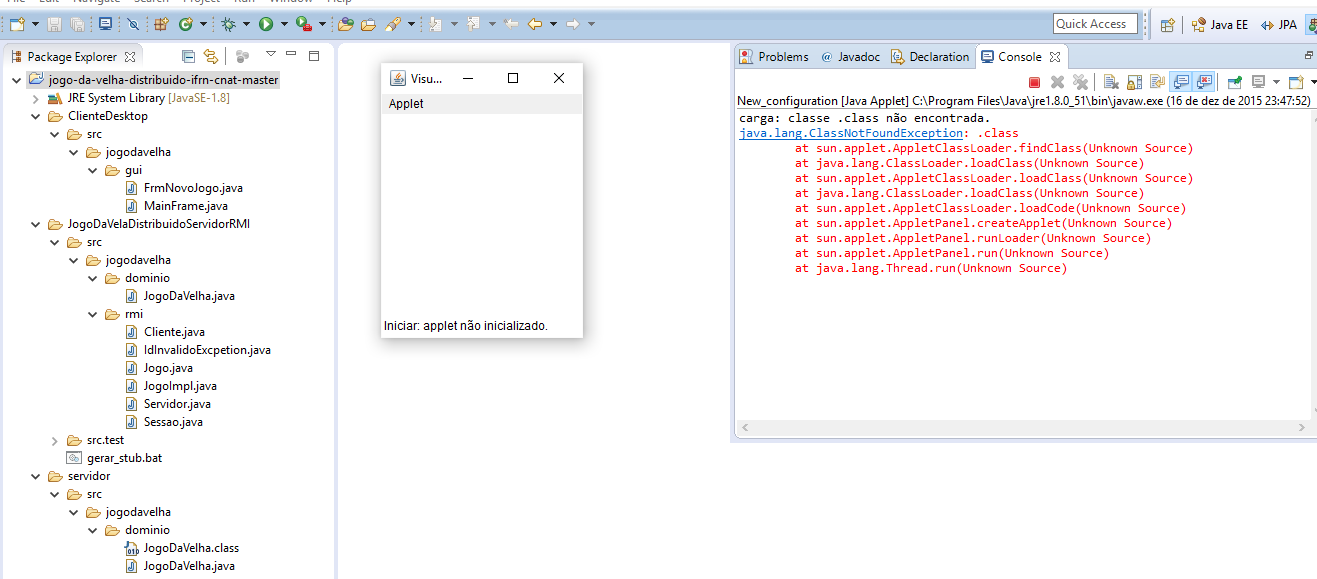This screenshot has width=1317, height=579.
Task: Click the Open Perspective icon
Action: [1166, 25]
